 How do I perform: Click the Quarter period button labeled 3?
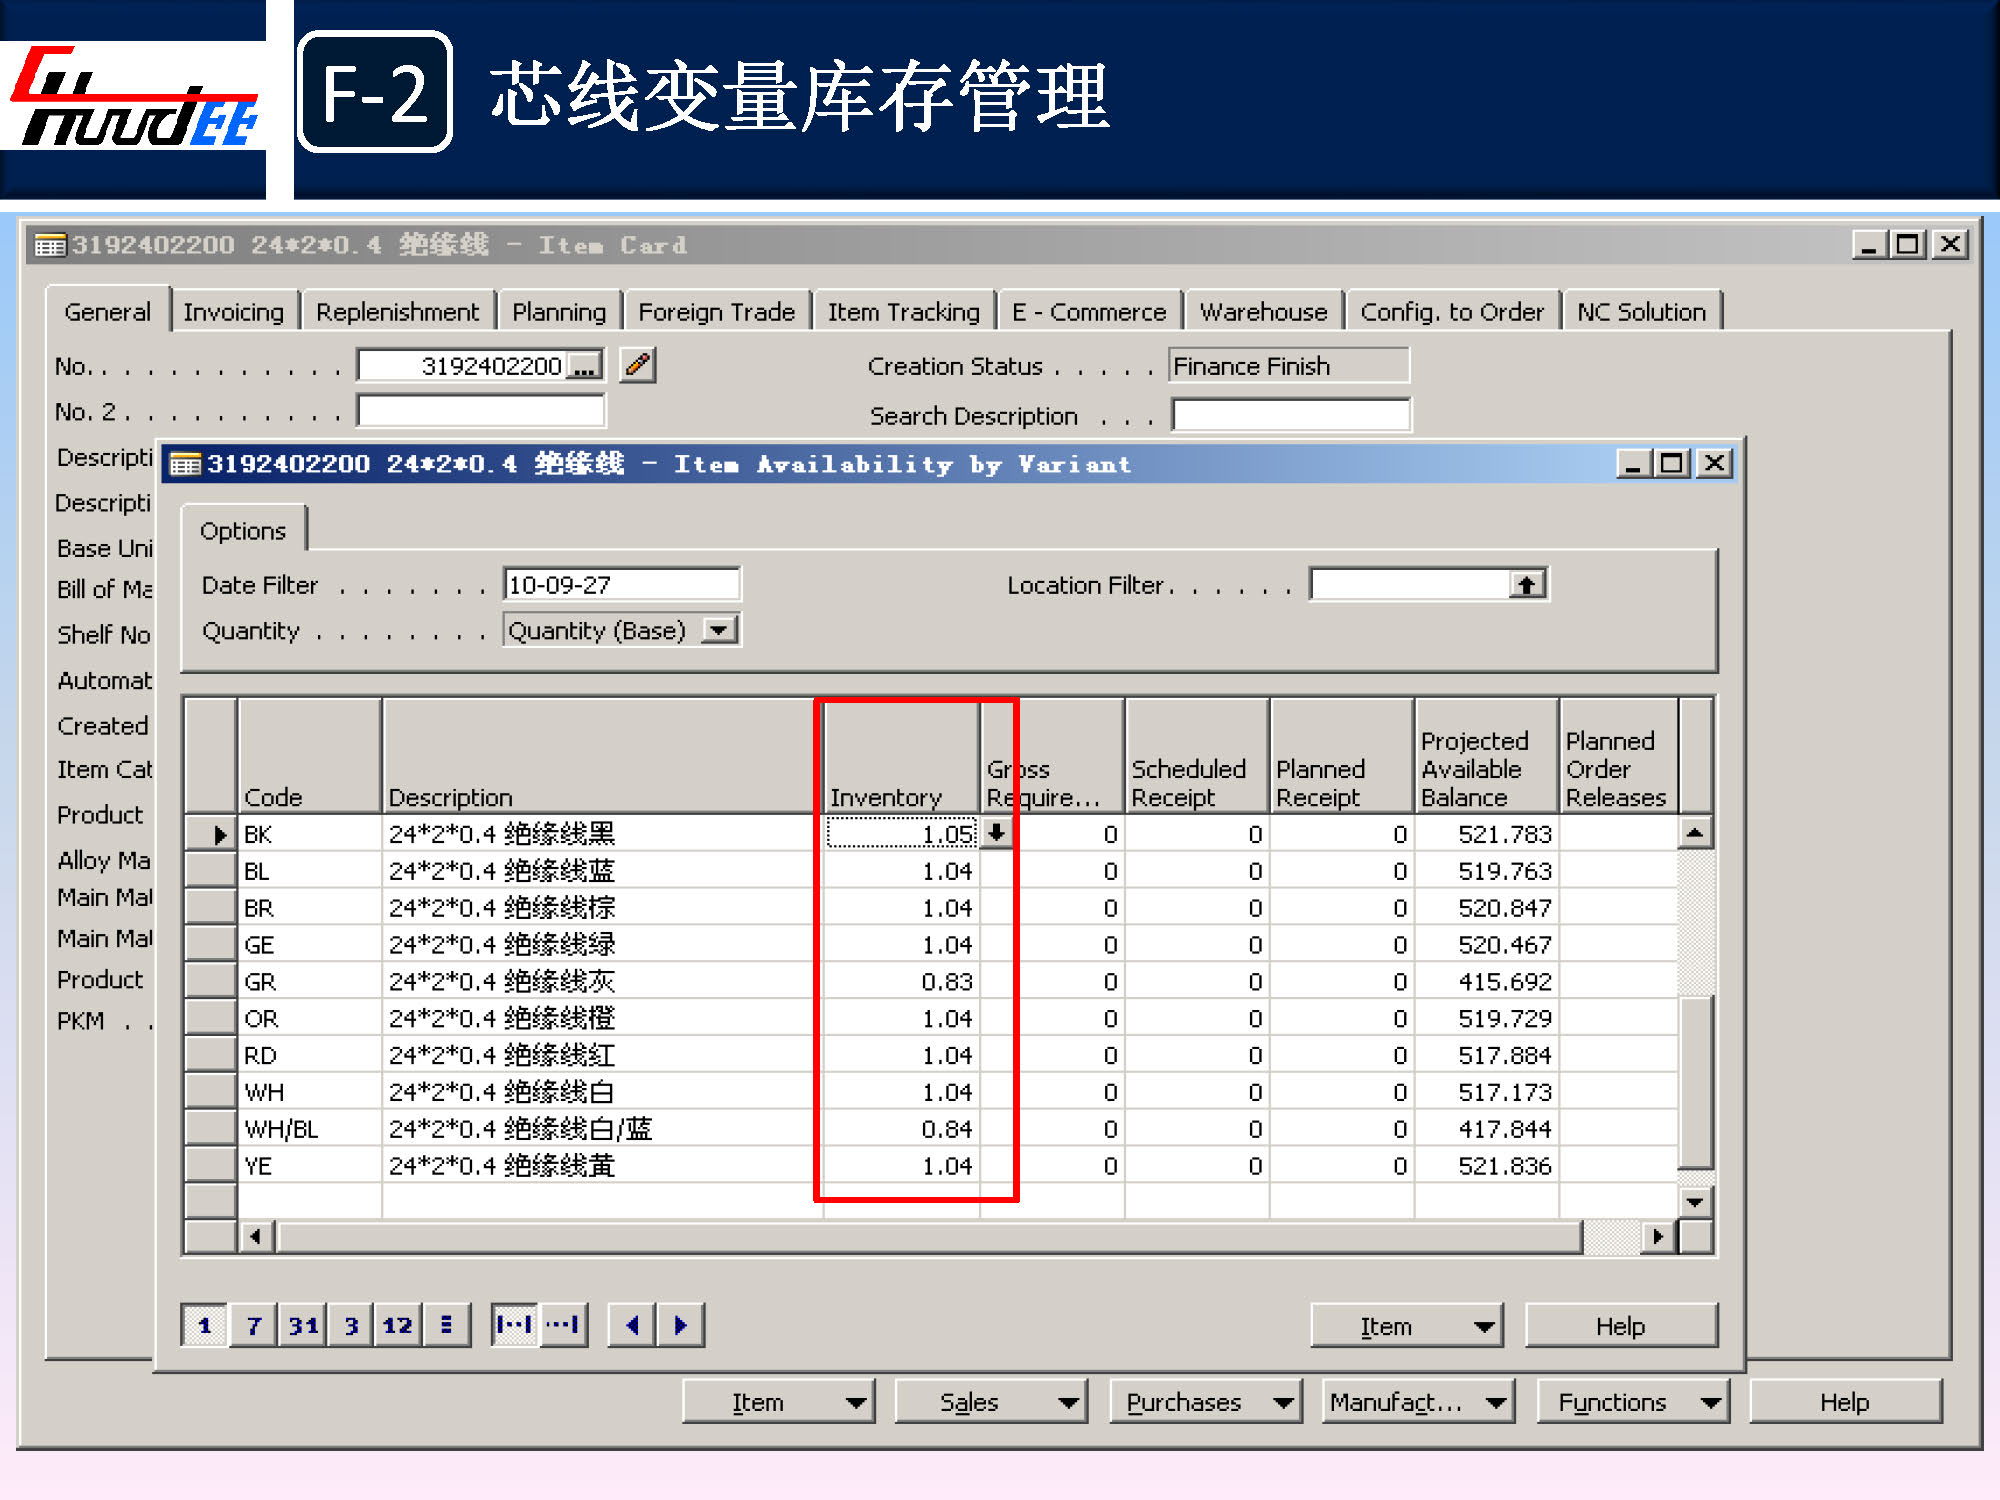click(351, 1325)
